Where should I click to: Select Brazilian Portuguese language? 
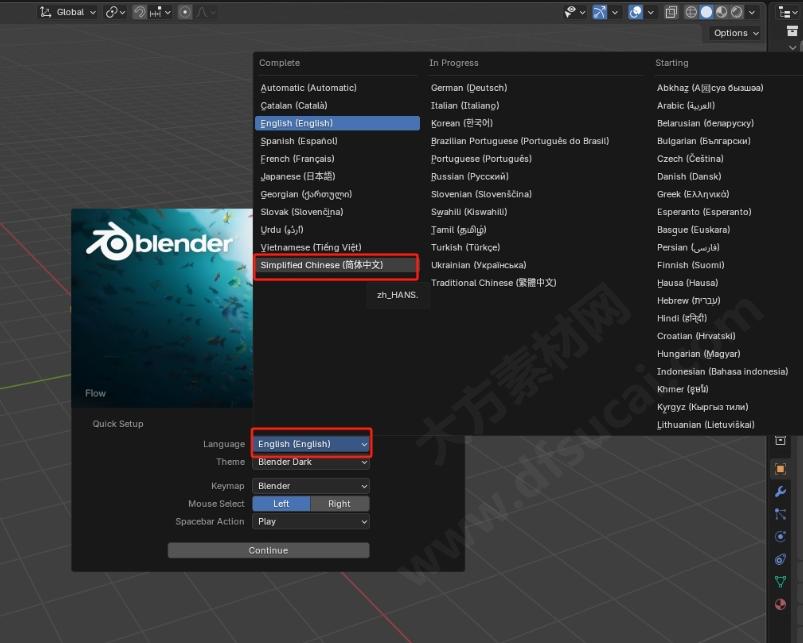(x=535, y=141)
